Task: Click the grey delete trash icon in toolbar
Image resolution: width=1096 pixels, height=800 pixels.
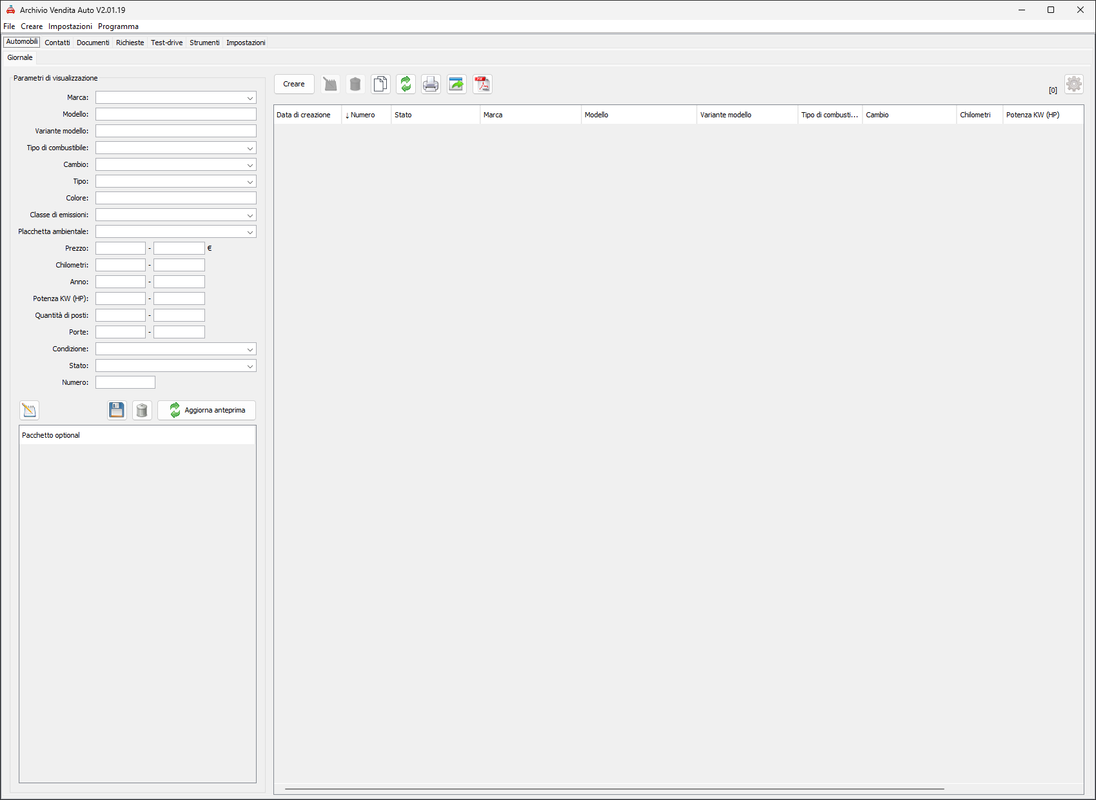Action: (355, 85)
